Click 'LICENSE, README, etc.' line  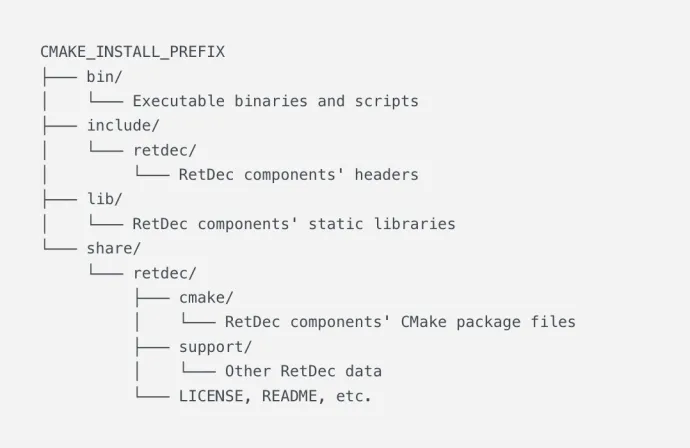click(275, 396)
